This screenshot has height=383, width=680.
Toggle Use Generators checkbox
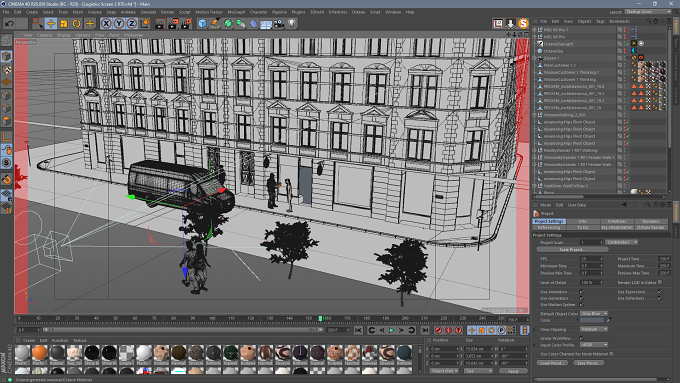click(582, 298)
